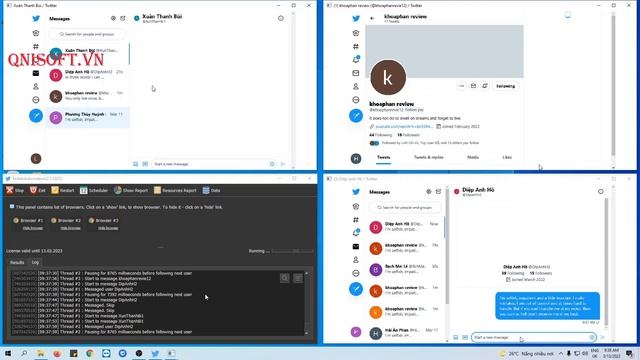Open Messages envelope in khoaphan review window sidebar
The image size is (640, 360).
[356, 73]
